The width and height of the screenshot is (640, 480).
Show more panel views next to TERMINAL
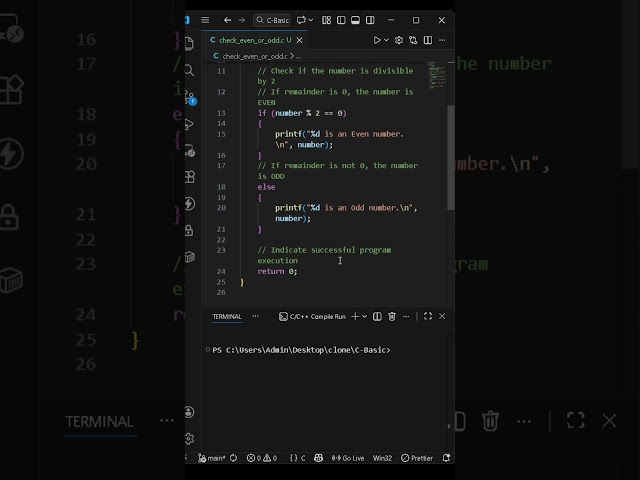pos(255,316)
